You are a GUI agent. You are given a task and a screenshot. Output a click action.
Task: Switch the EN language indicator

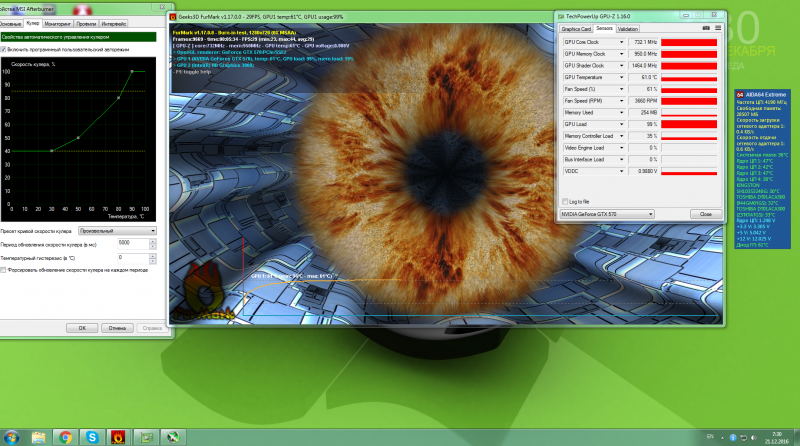tap(710, 437)
